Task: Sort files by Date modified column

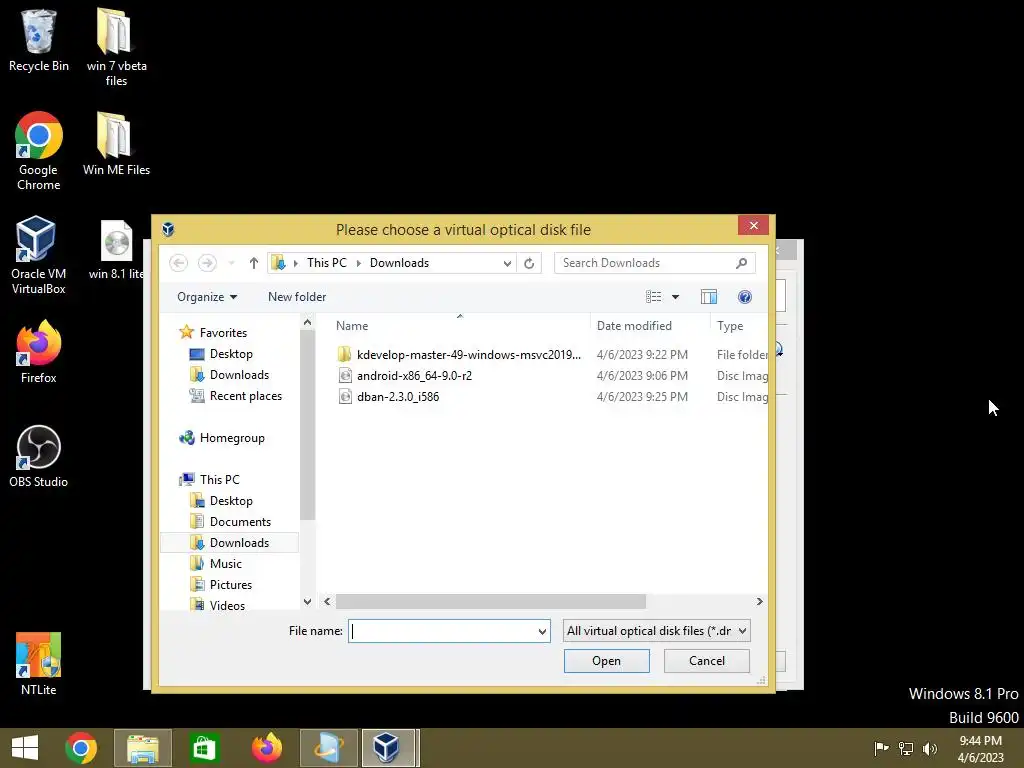Action: point(634,326)
